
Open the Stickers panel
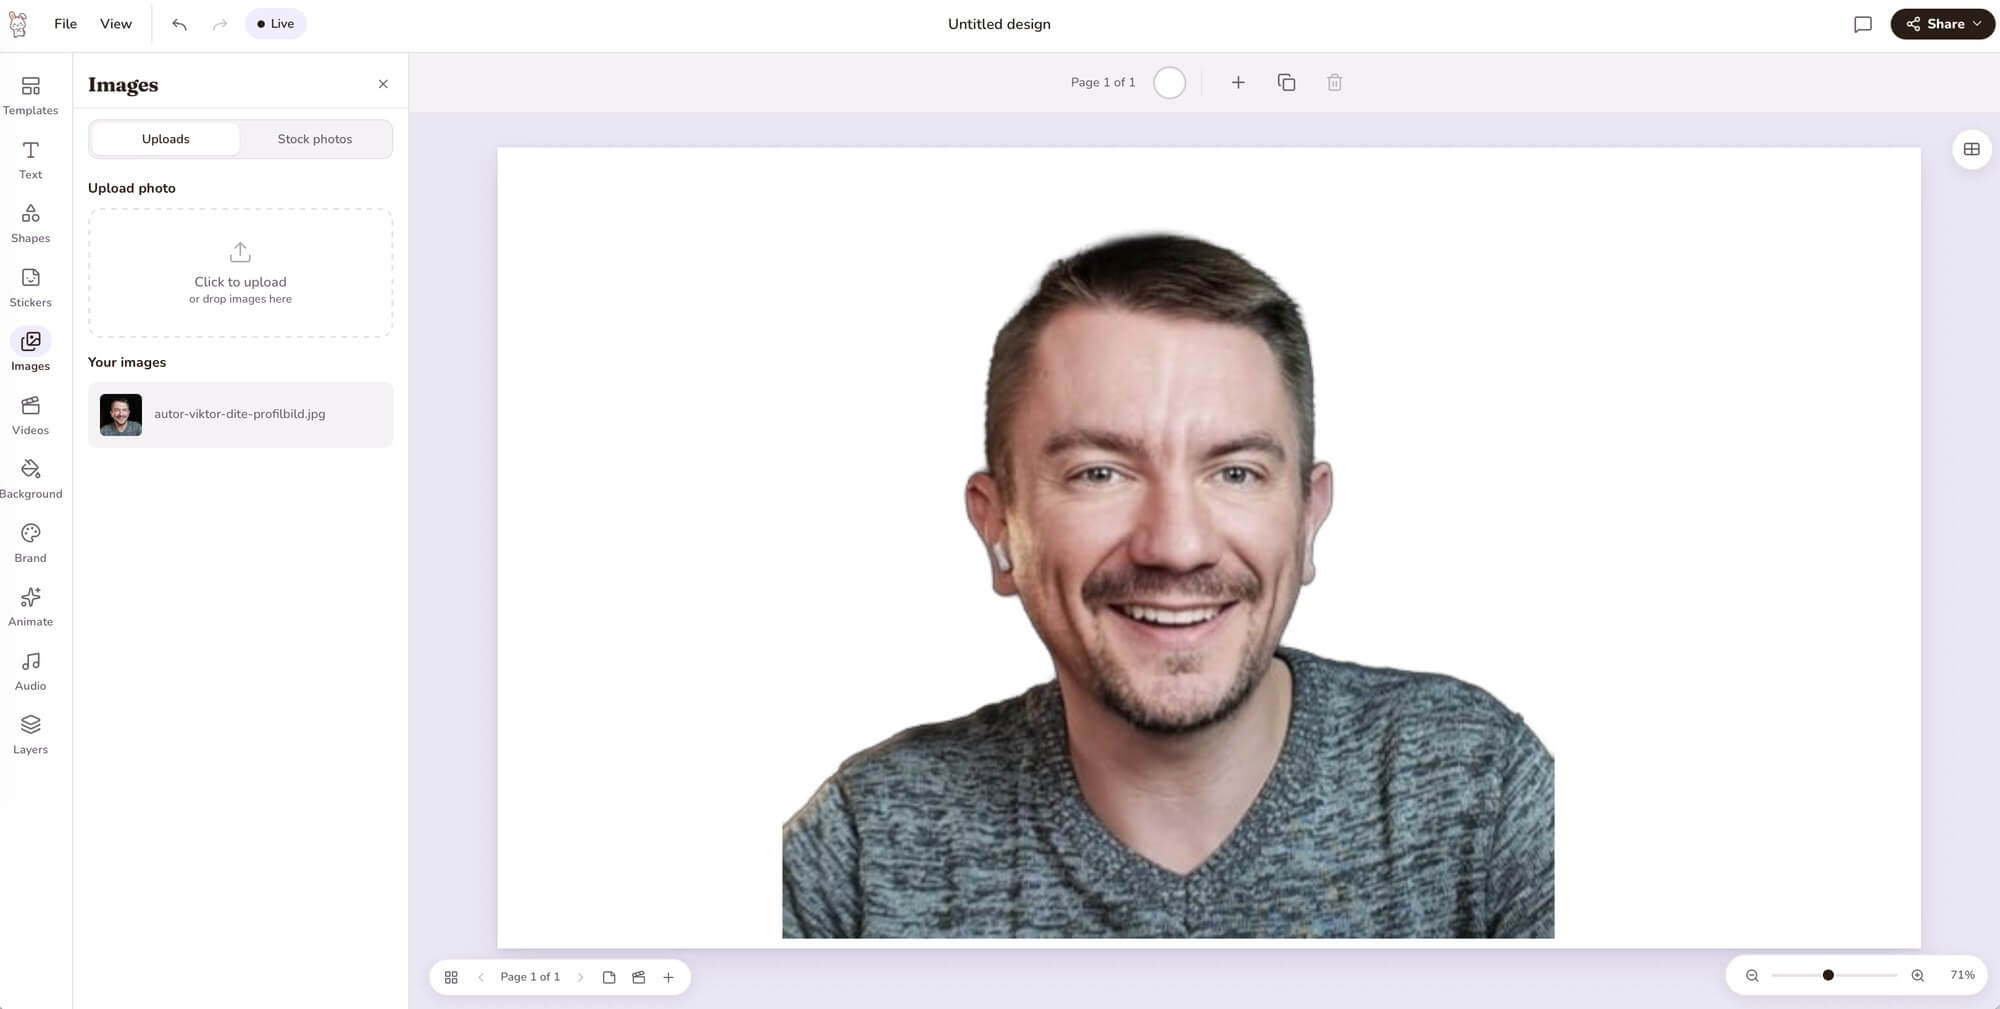coord(30,288)
